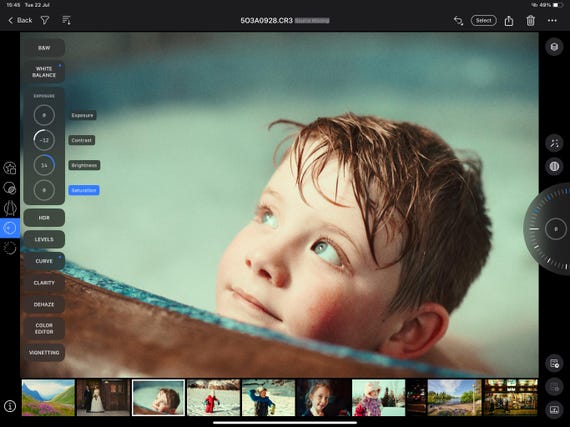Viewport: 570px width, 427px height.
Task: Toggle the before/after compare icon
Action: [x=554, y=166]
